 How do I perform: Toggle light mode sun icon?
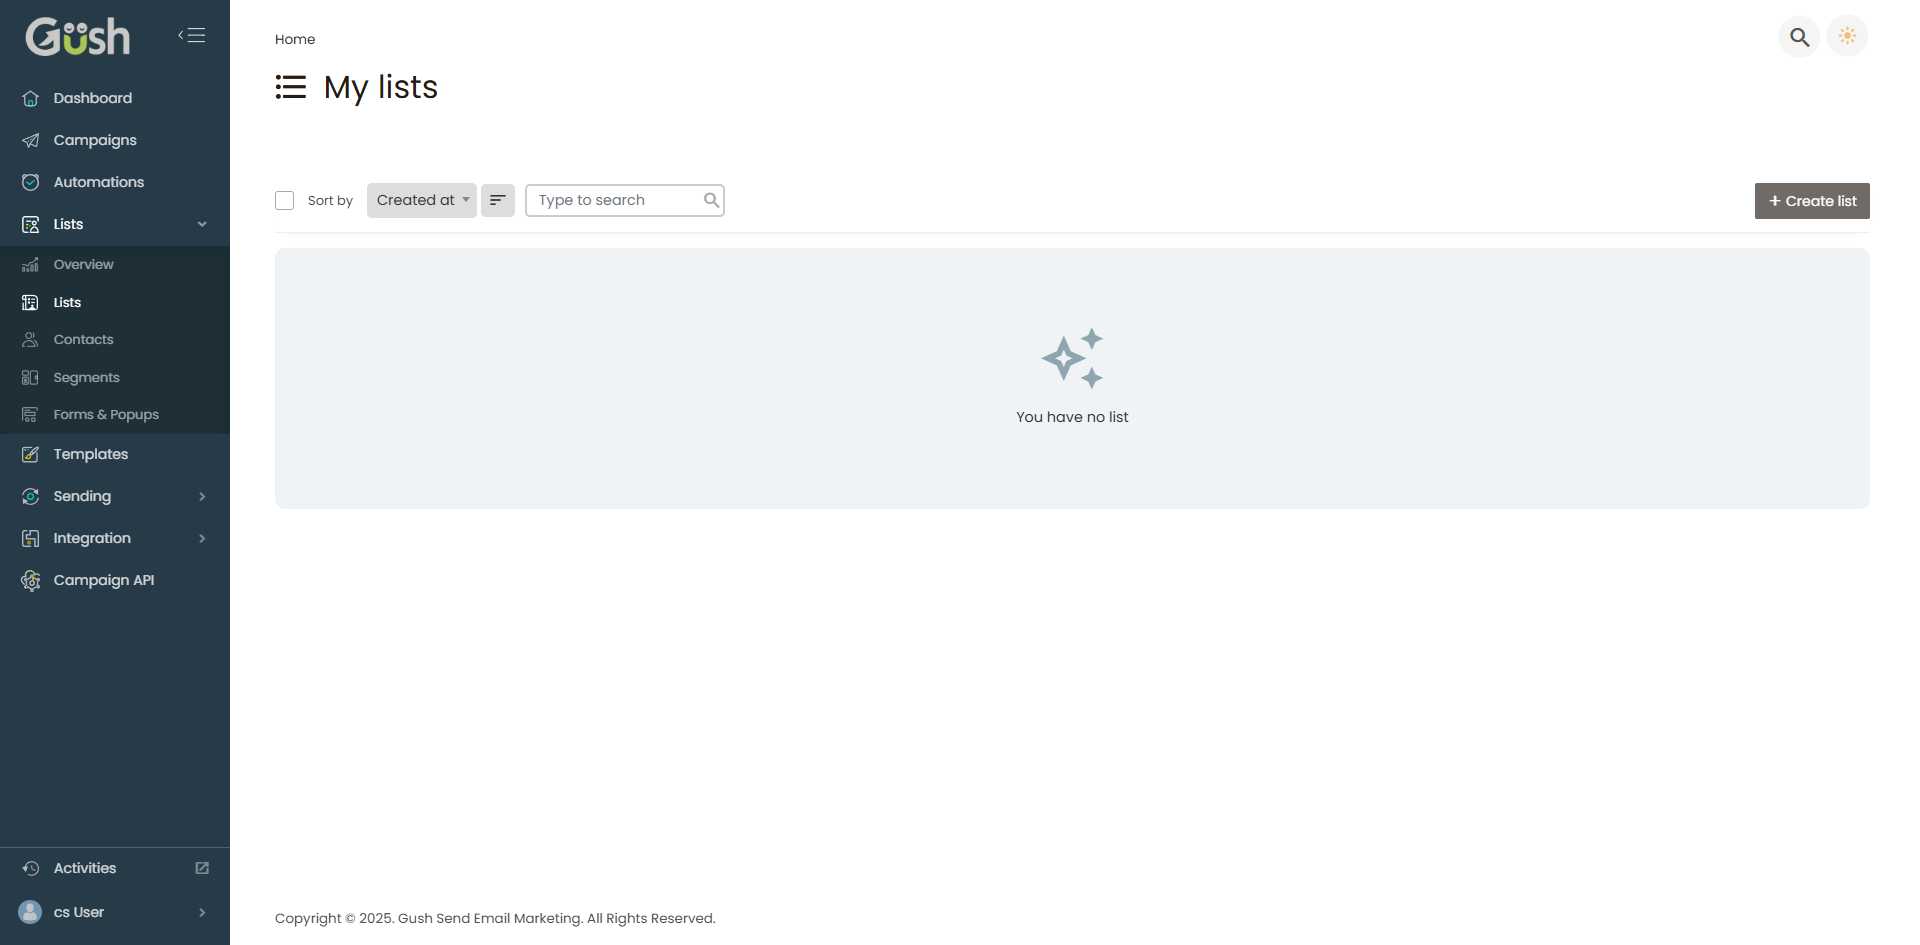[1847, 36]
